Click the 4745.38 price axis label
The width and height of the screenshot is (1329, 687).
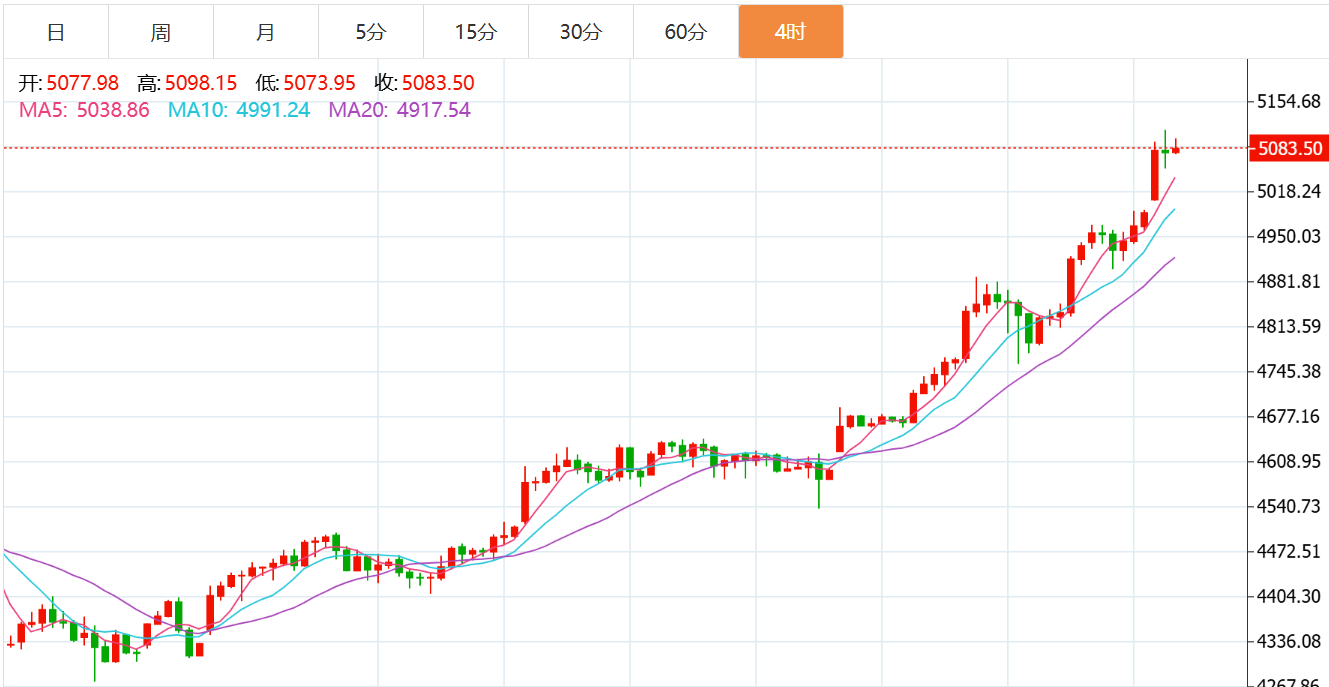pyautogui.click(x=1290, y=371)
